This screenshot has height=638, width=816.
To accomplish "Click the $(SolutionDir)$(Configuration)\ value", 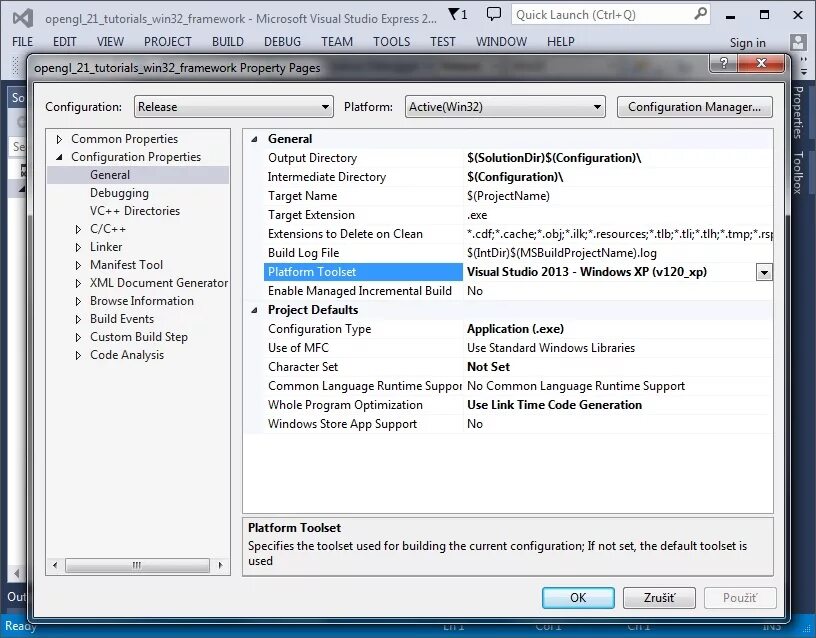I will (554, 158).
